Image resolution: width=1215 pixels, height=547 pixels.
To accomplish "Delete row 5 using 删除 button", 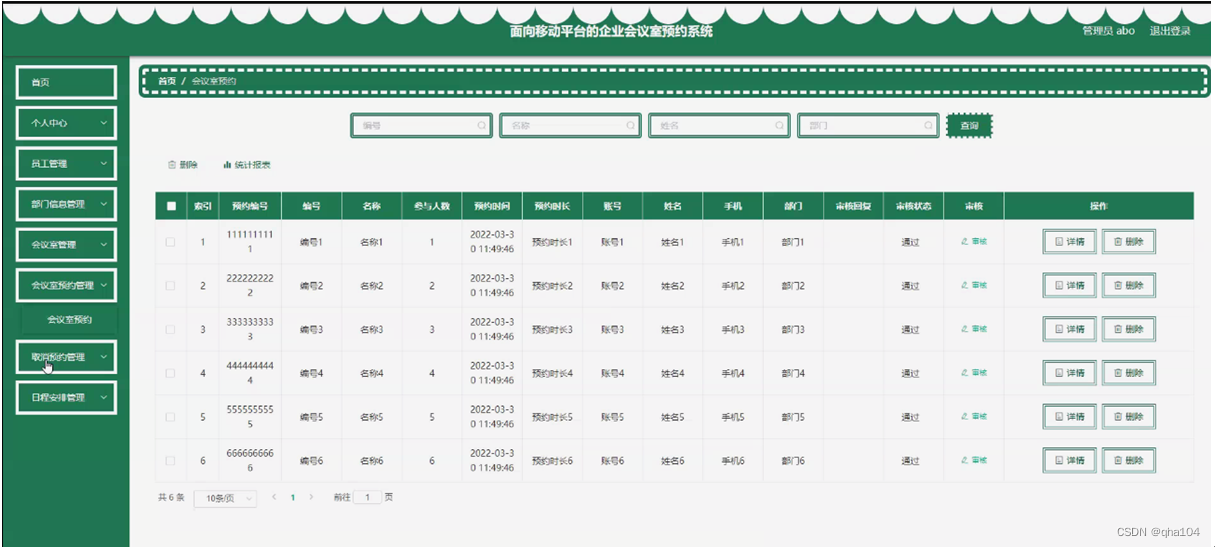I will pos(1128,417).
